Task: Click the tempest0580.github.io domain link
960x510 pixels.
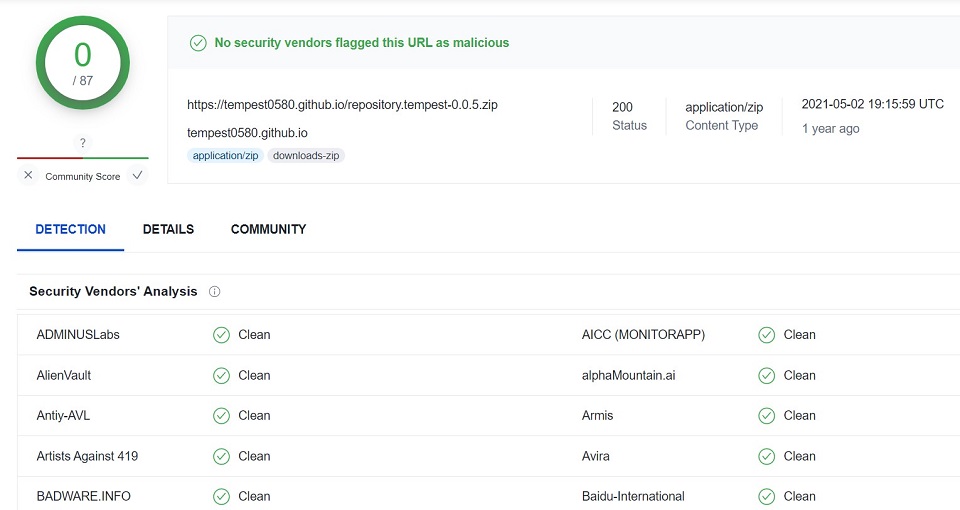Action: click(247, 133)
